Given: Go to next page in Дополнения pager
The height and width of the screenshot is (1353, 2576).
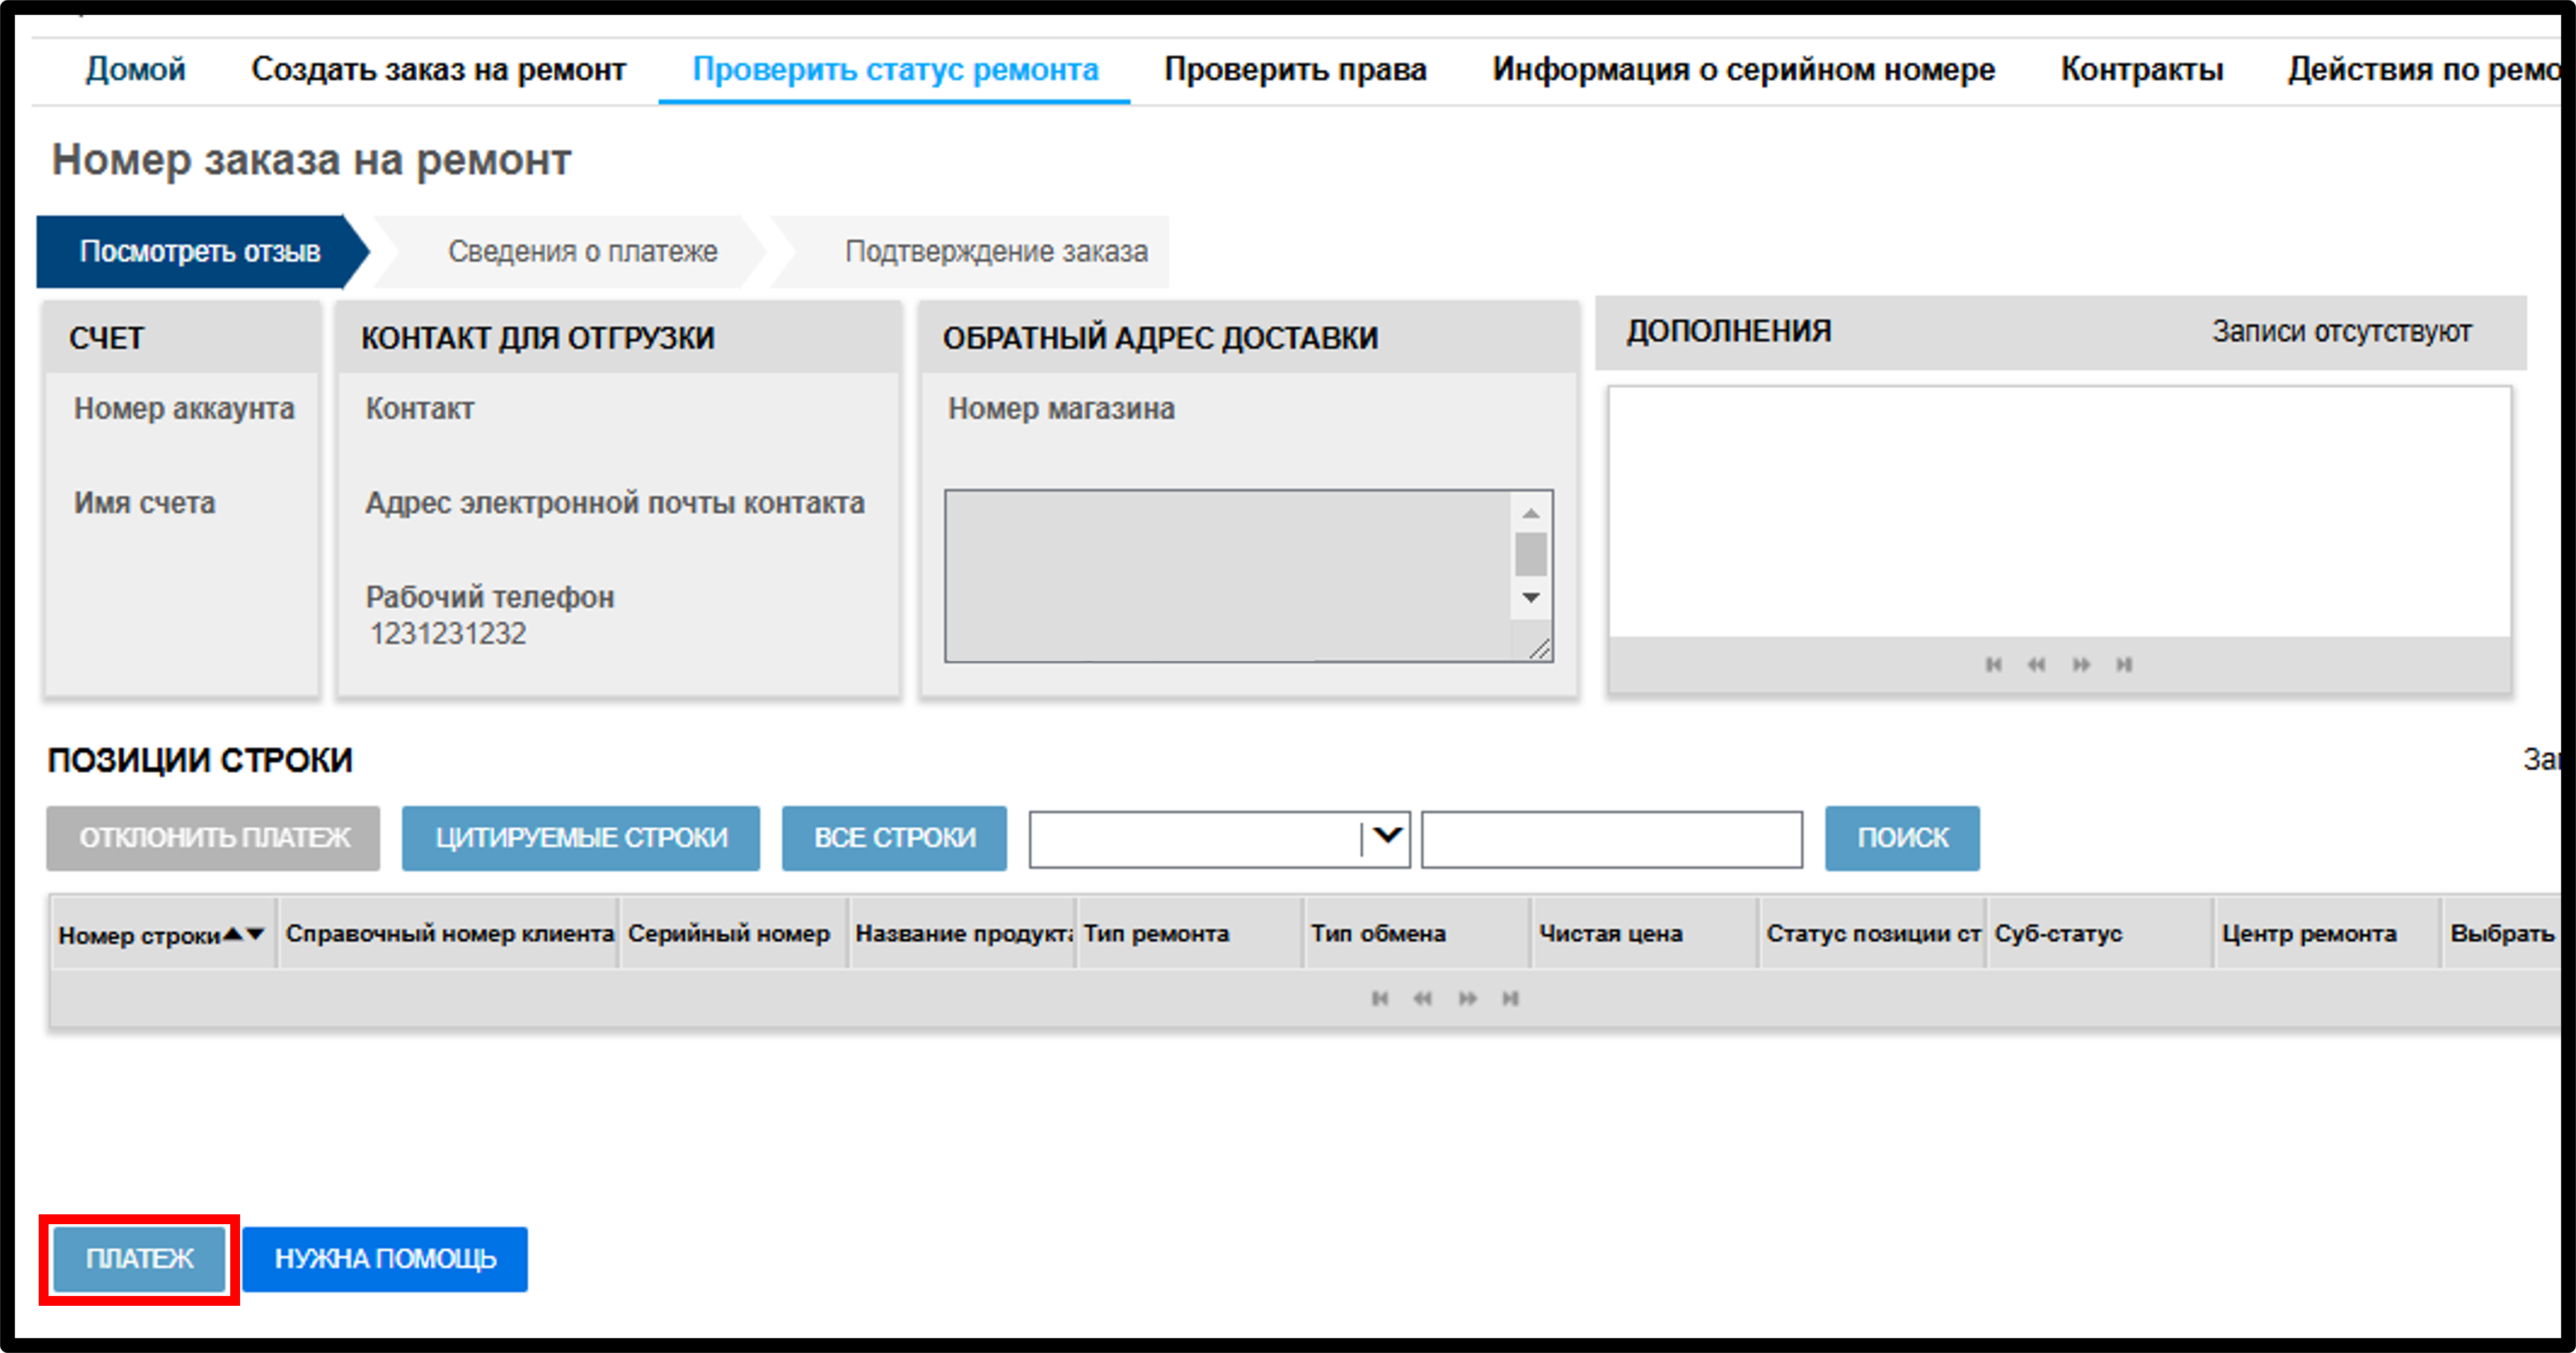Looking at the screenshot, I should pos(2081,664).
